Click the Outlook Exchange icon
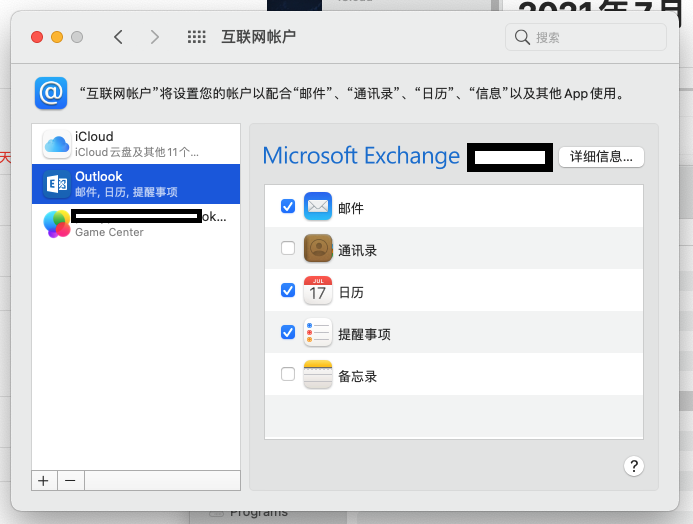 click(57, 184)
